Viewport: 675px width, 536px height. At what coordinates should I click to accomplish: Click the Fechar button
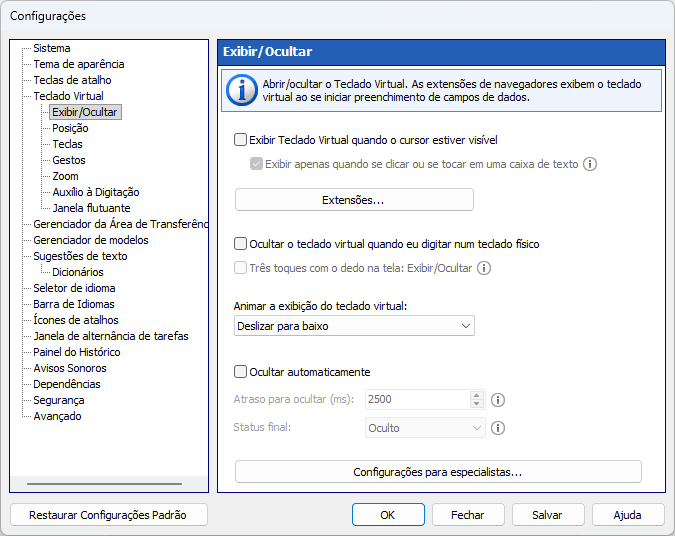pos(468,515)
